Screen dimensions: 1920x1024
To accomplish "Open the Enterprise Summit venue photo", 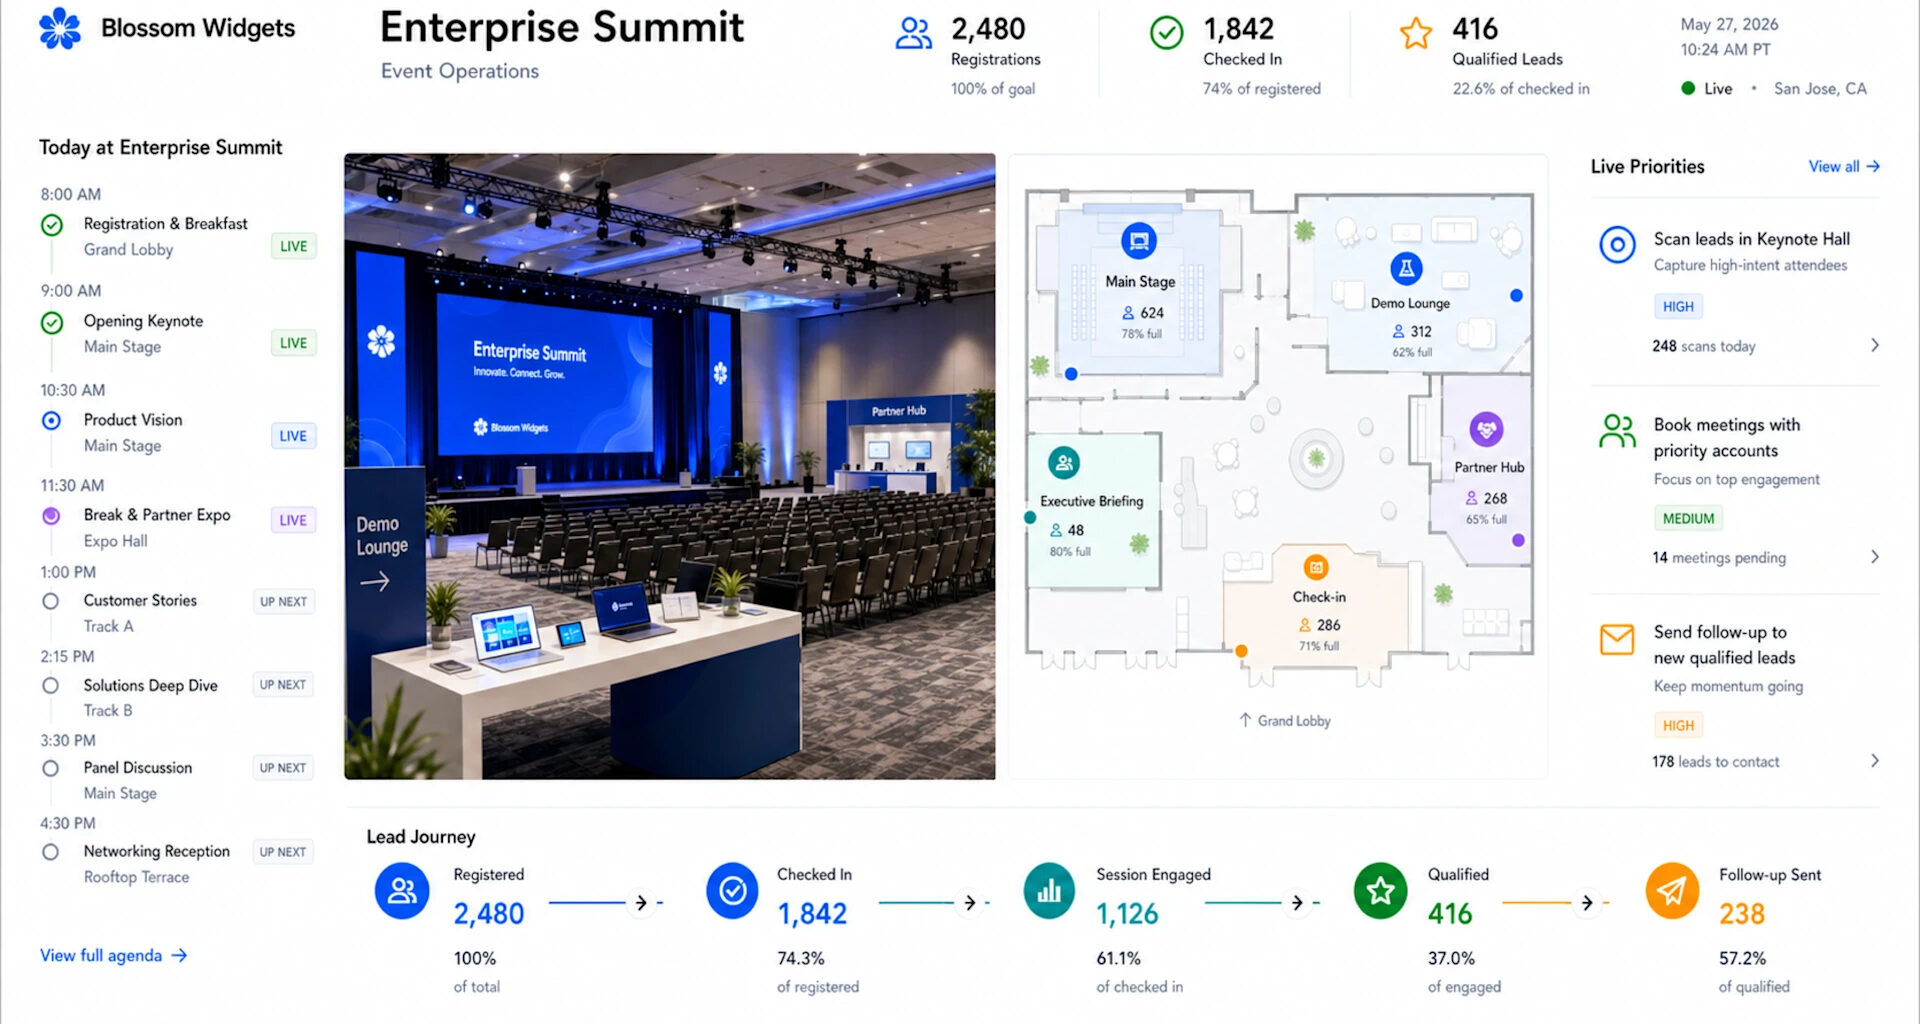I will [x=670, y=466].
